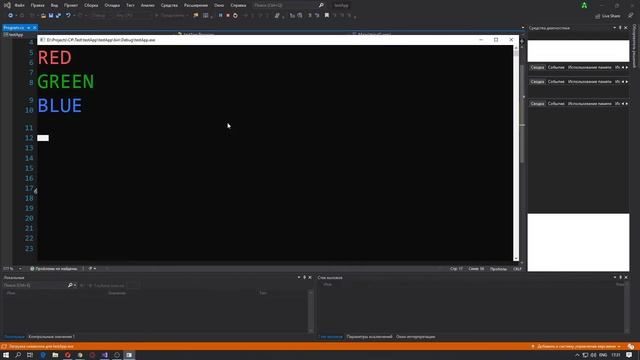Click the search icon in Locals panel
Screen dimensions: 640x360
coord(70,285)
